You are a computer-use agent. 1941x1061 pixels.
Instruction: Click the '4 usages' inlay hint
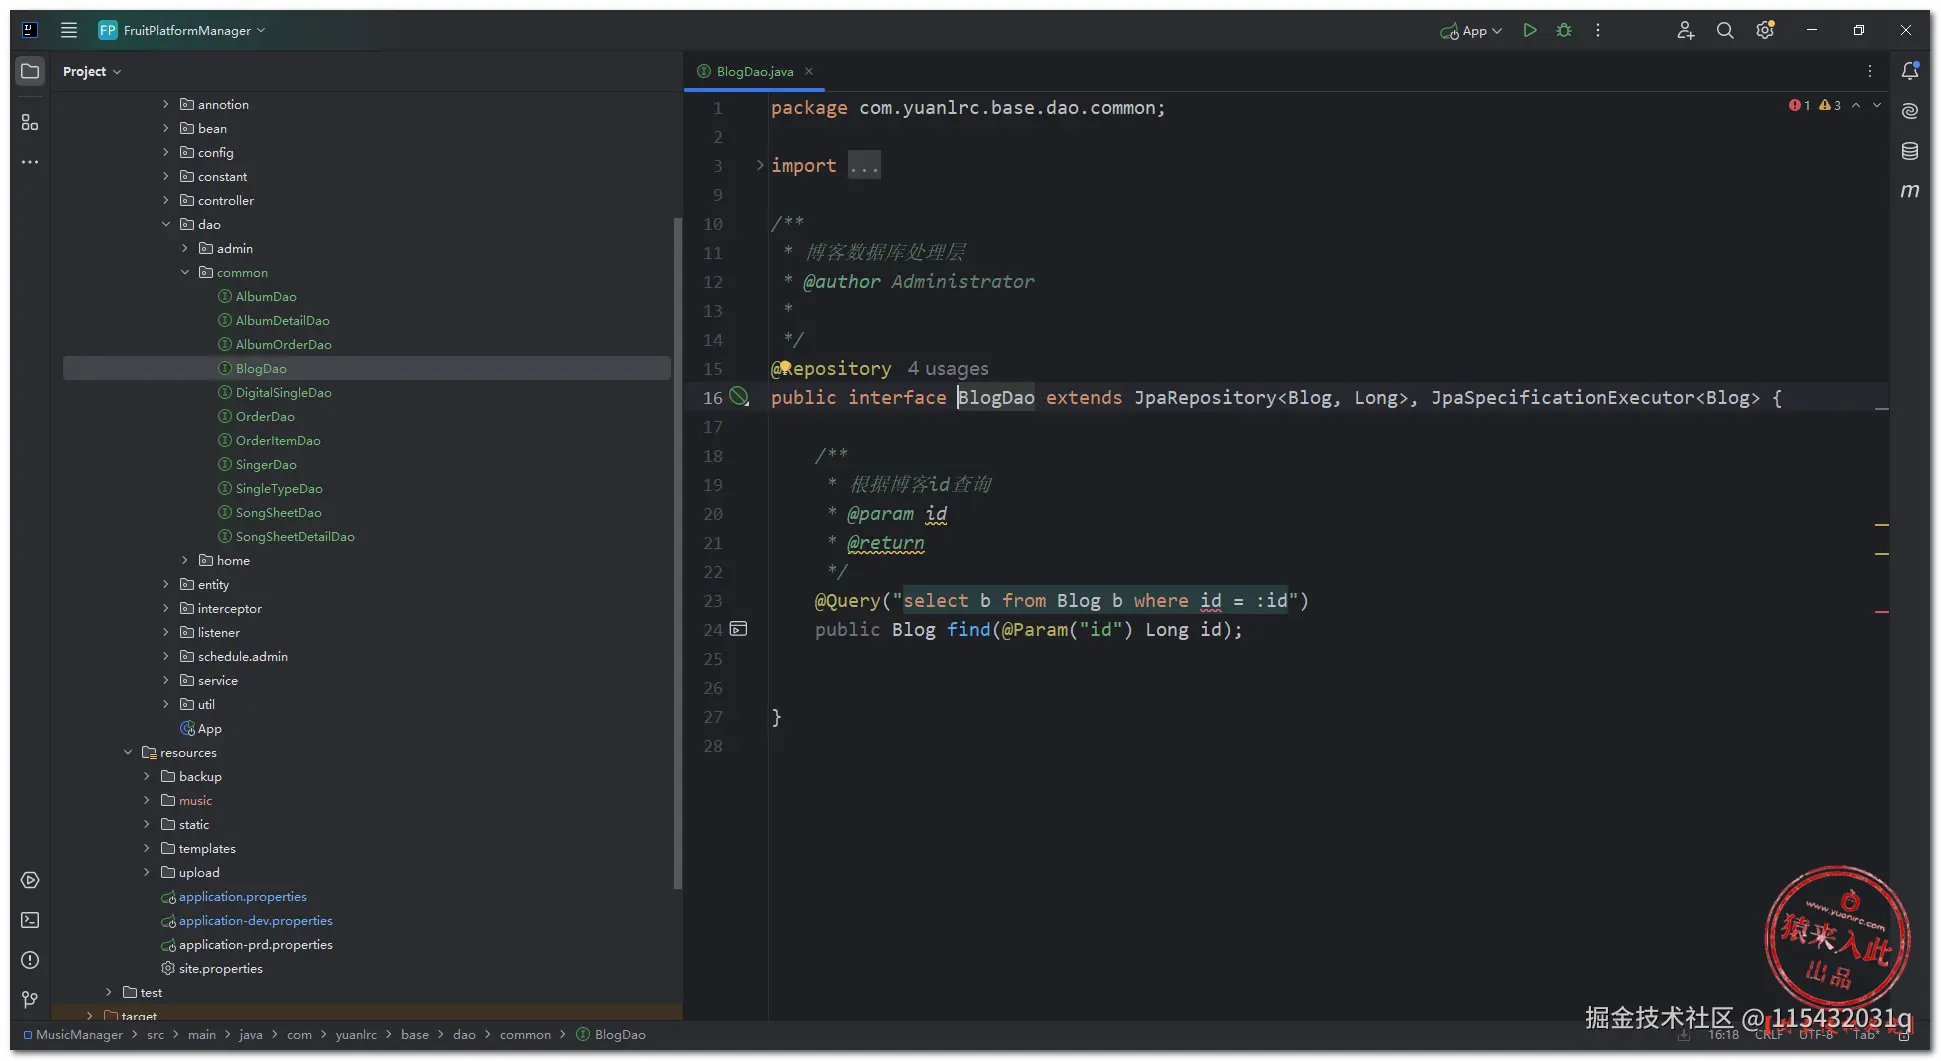click(947, 369)
